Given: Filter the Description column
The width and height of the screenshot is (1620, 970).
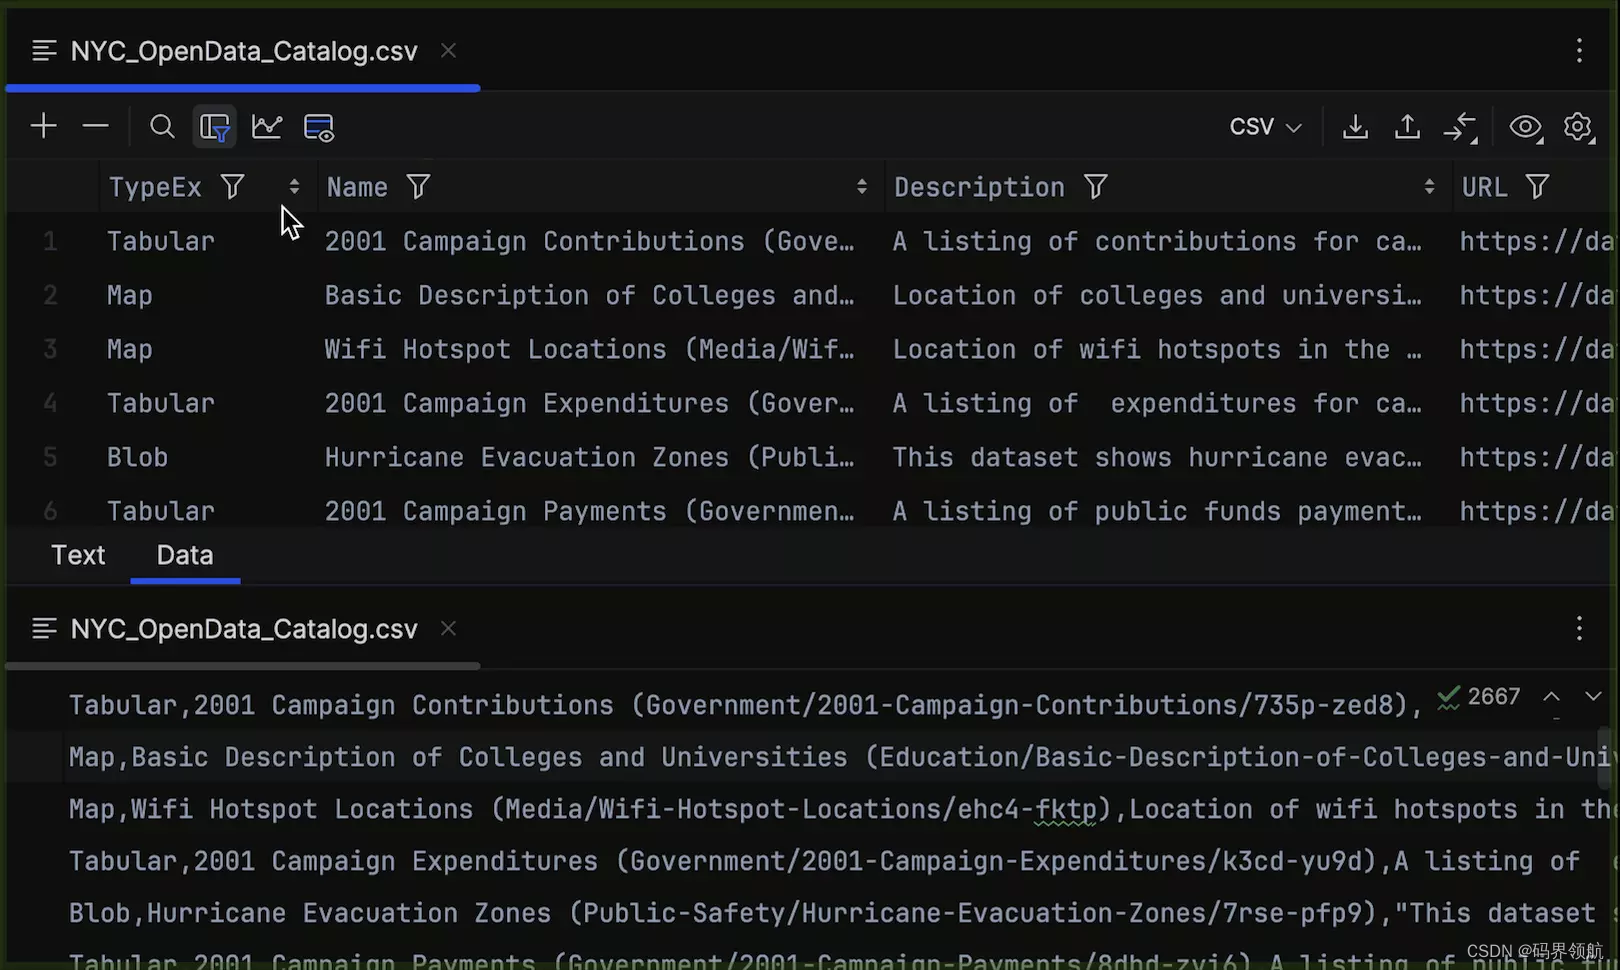Looking at the screenshot, I should click(1096, 187).
